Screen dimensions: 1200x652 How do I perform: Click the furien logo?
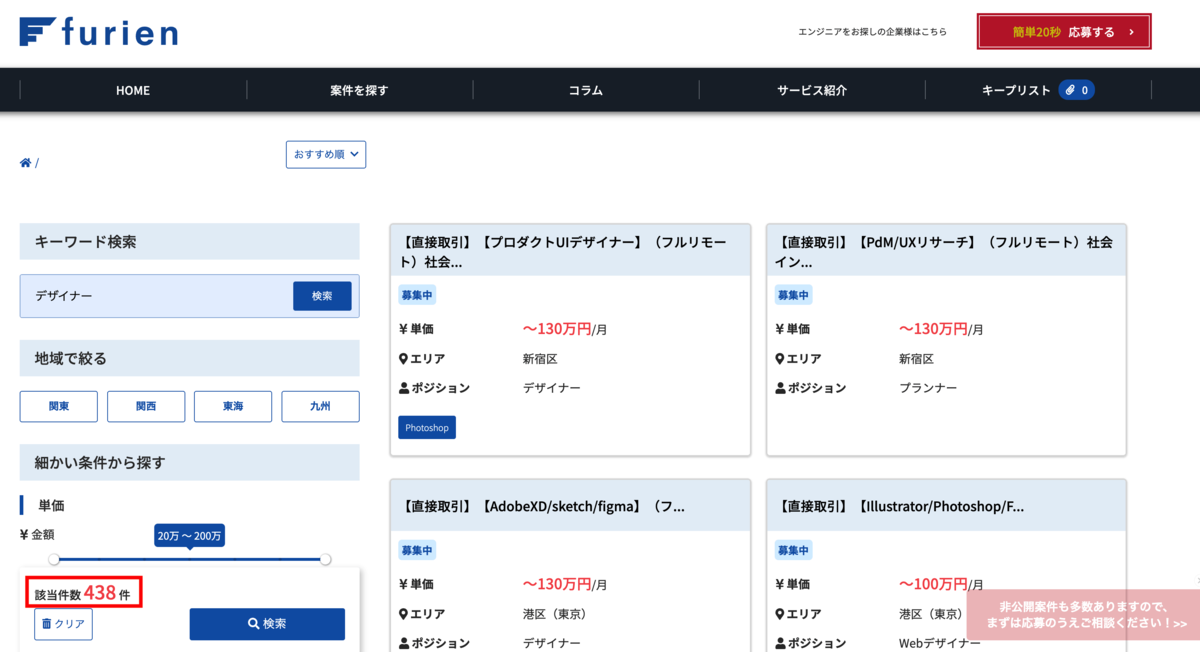(x=98, y=32)
